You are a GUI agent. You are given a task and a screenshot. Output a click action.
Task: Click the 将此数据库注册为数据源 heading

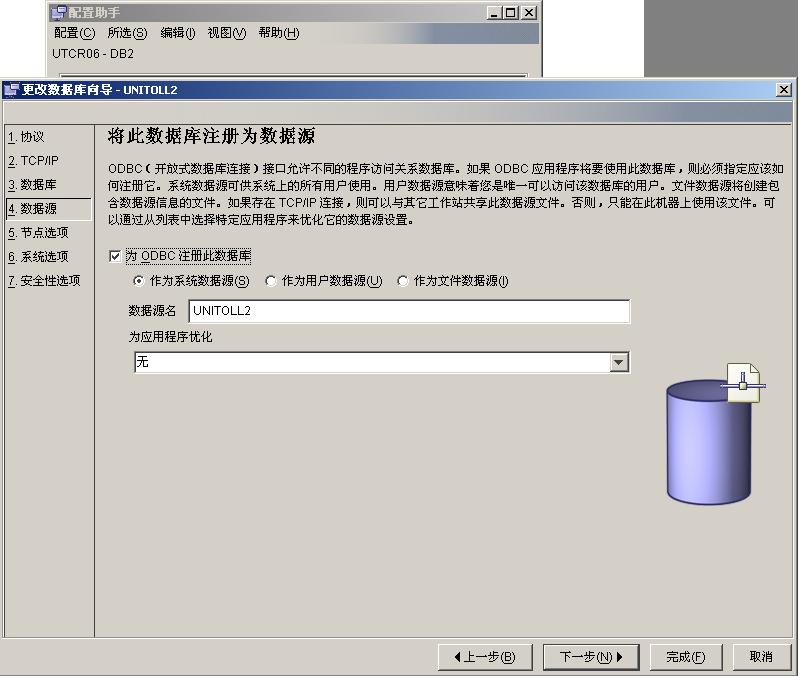211,136
